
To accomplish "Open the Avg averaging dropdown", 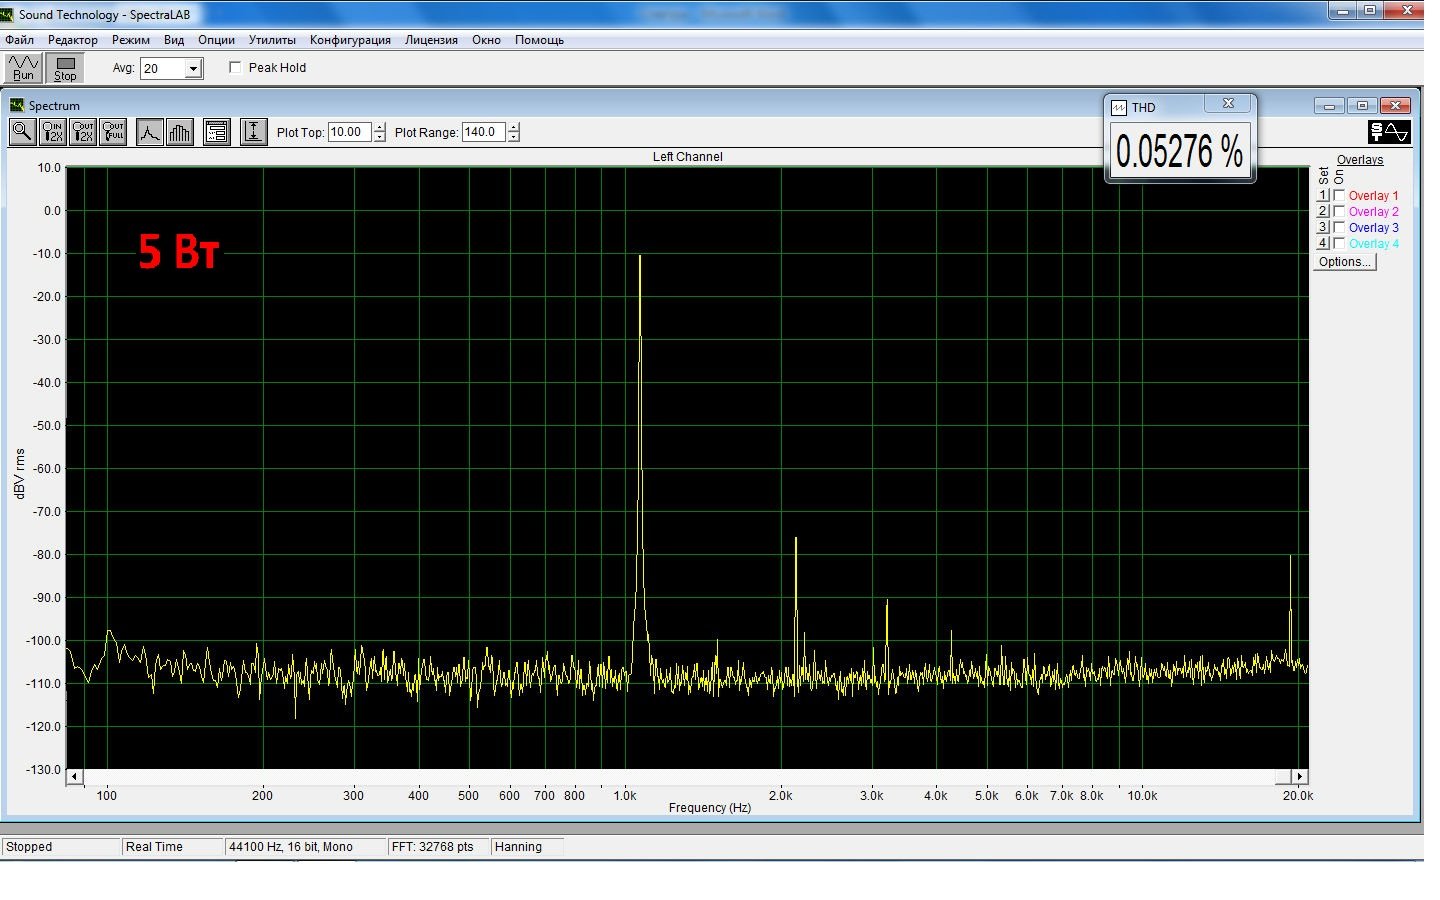I will coord(193,69).
